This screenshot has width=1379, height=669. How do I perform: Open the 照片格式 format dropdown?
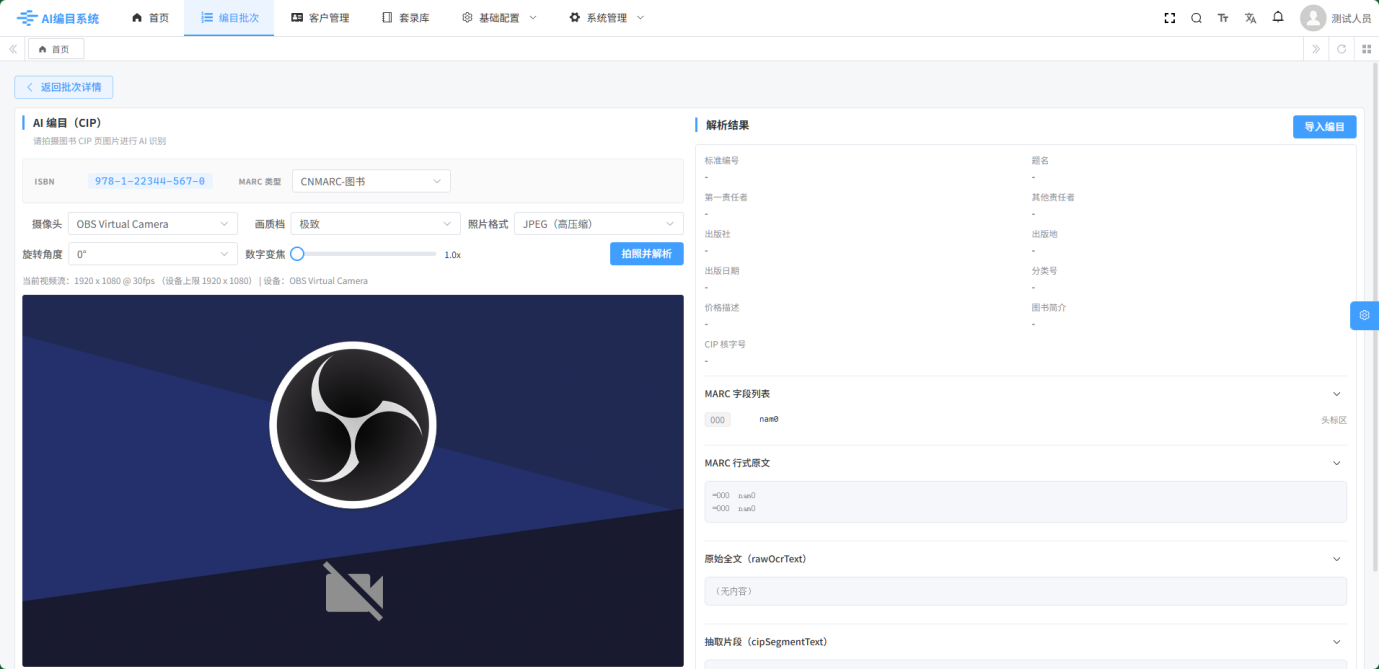599,224
